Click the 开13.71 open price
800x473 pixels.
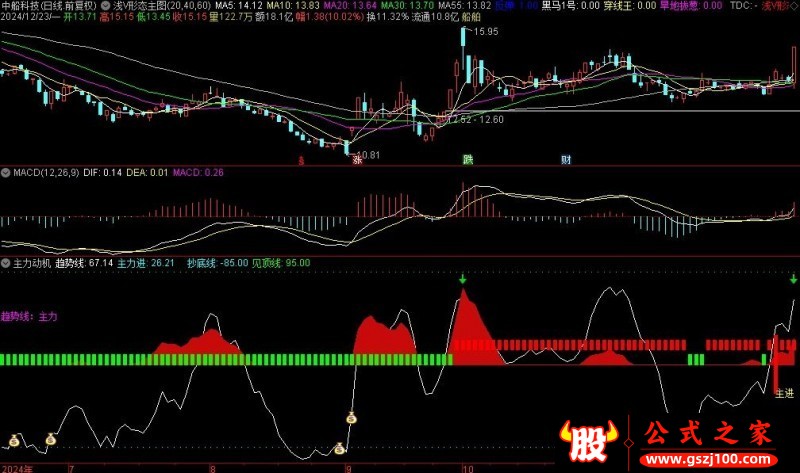[80, 17]
